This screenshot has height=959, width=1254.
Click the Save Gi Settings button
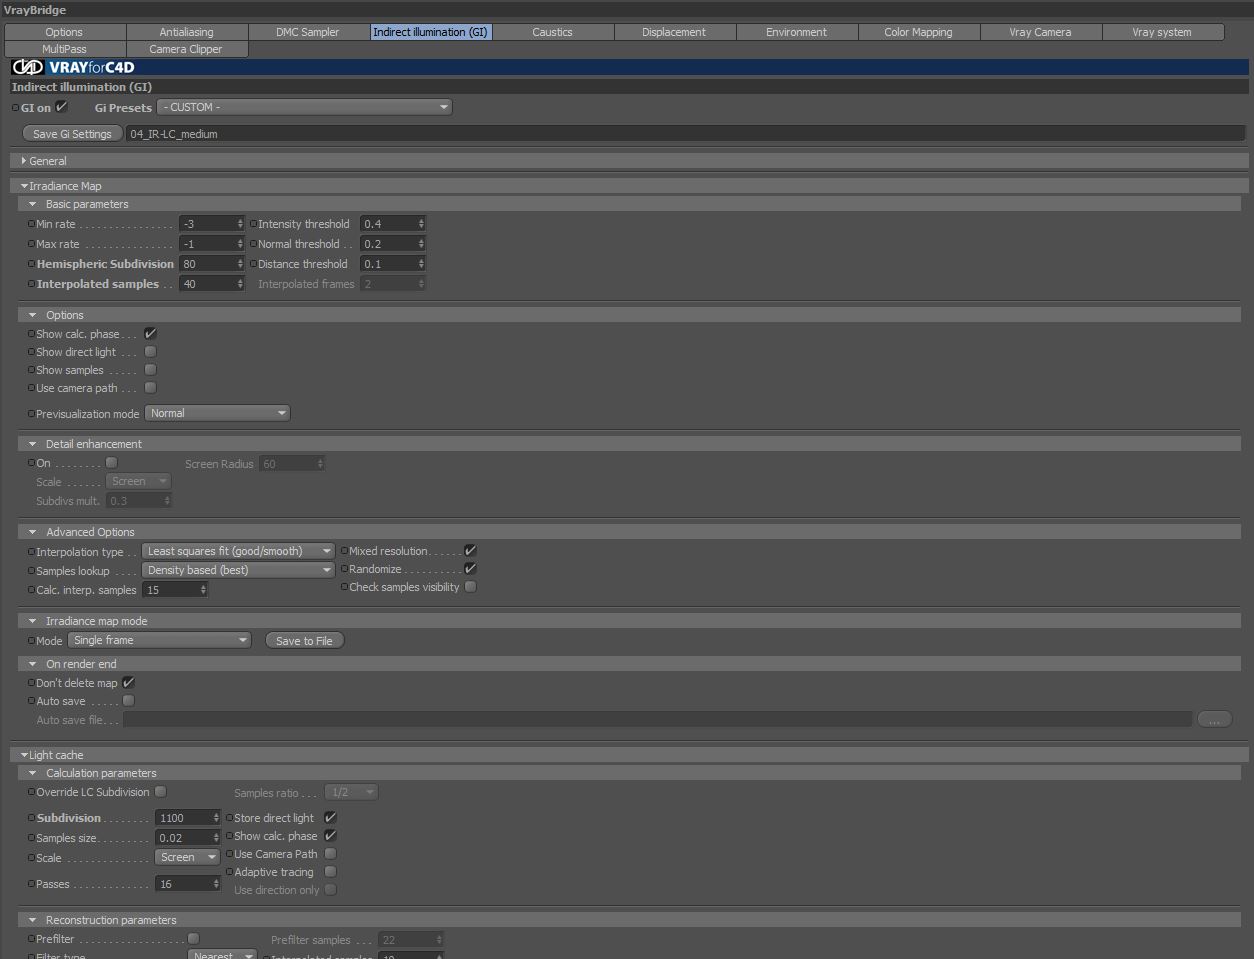72,134
